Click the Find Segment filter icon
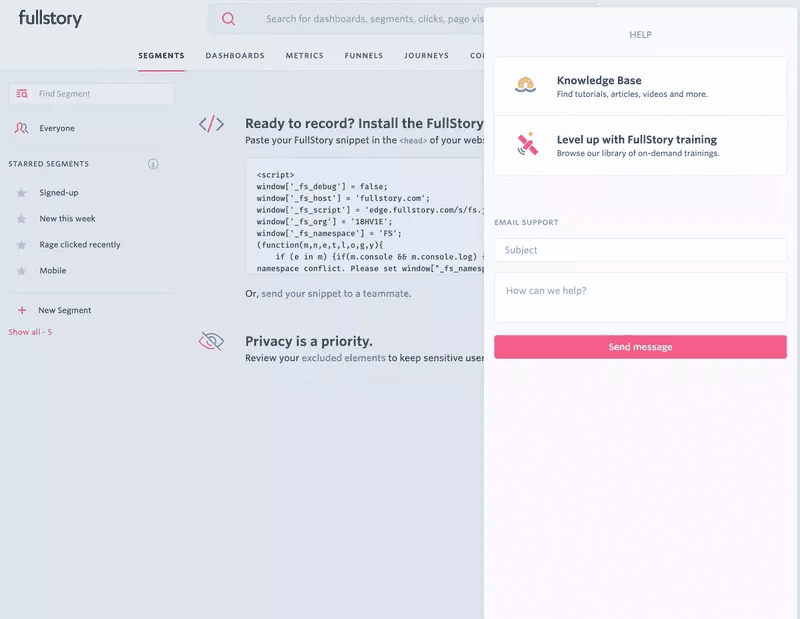This screenshot has height=619, width=800. point(22,93)
